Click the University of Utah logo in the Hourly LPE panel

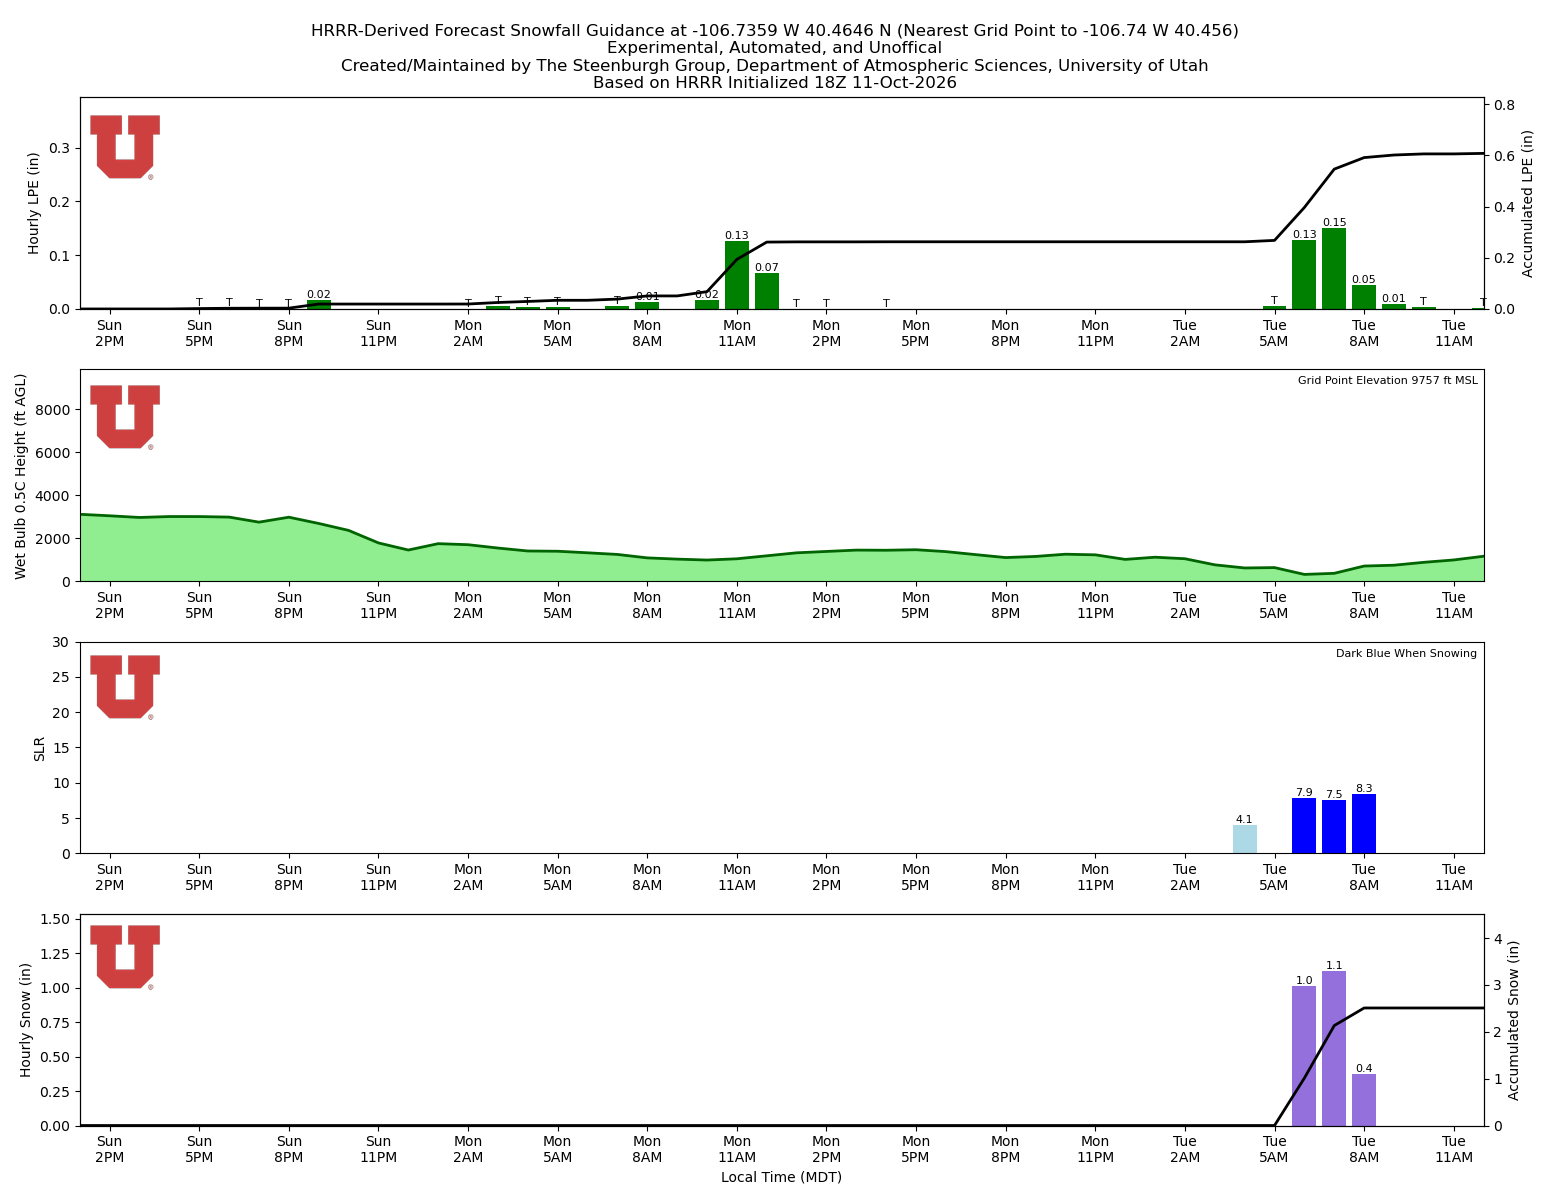[x=125, y=147]
